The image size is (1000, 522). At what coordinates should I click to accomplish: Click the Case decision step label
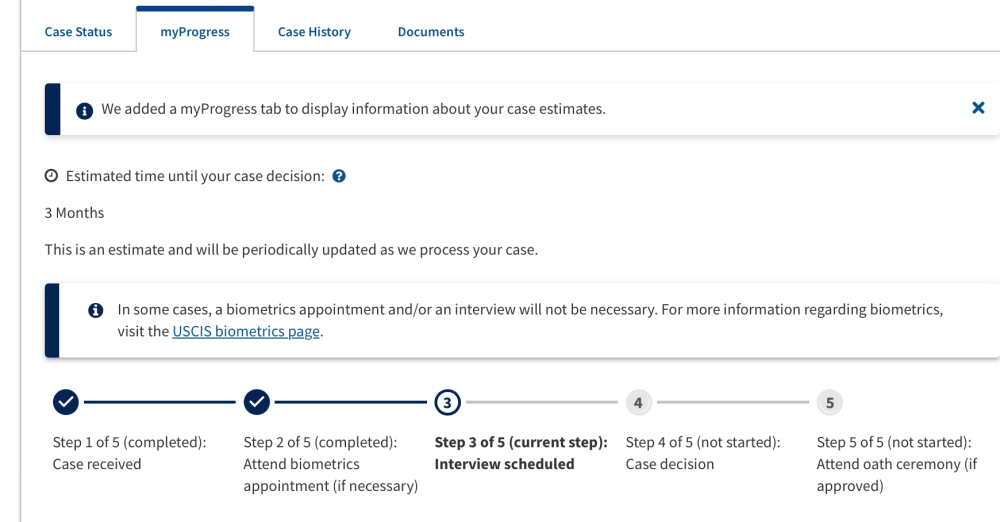point(670,464)
